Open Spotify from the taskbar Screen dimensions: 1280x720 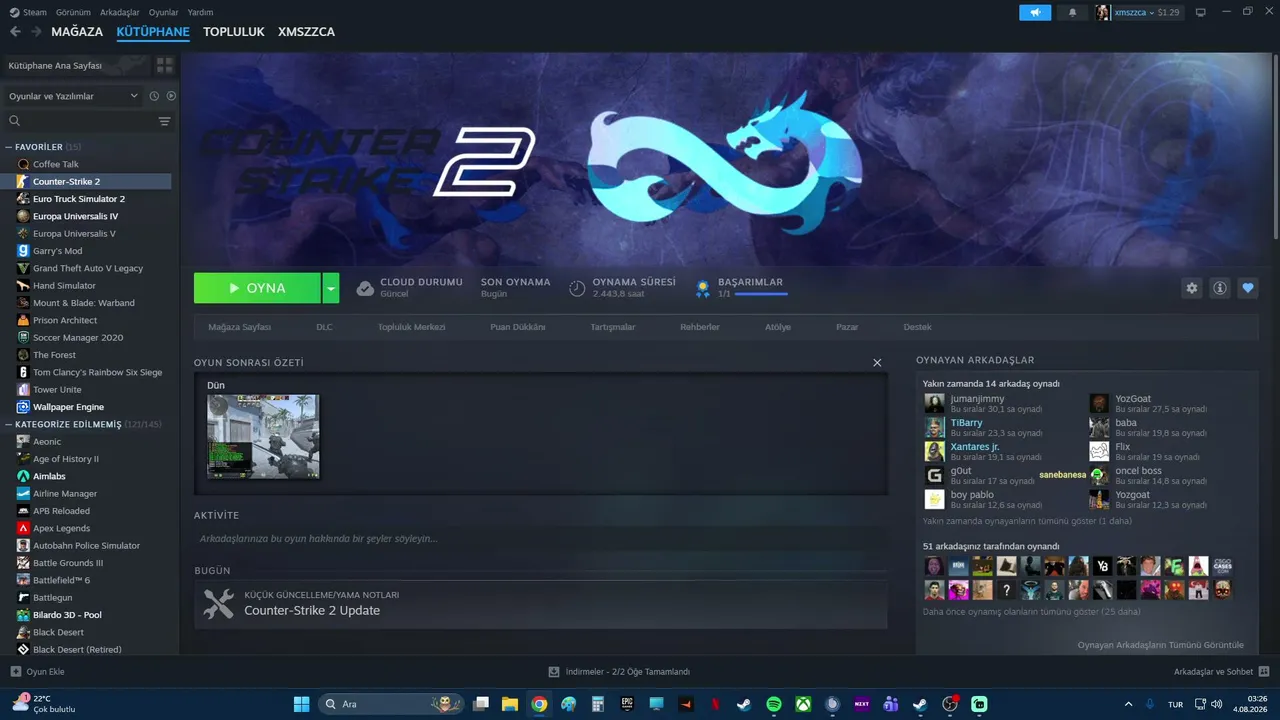click(774, 704)
